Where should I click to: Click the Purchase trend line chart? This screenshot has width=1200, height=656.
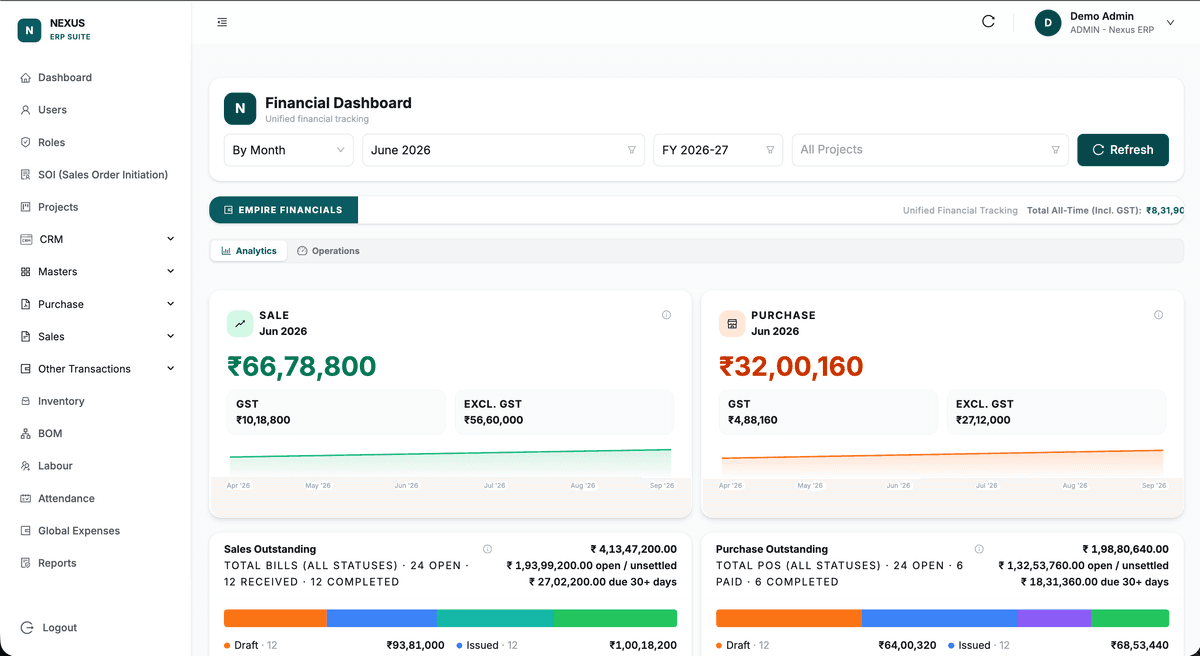[942, 464]
